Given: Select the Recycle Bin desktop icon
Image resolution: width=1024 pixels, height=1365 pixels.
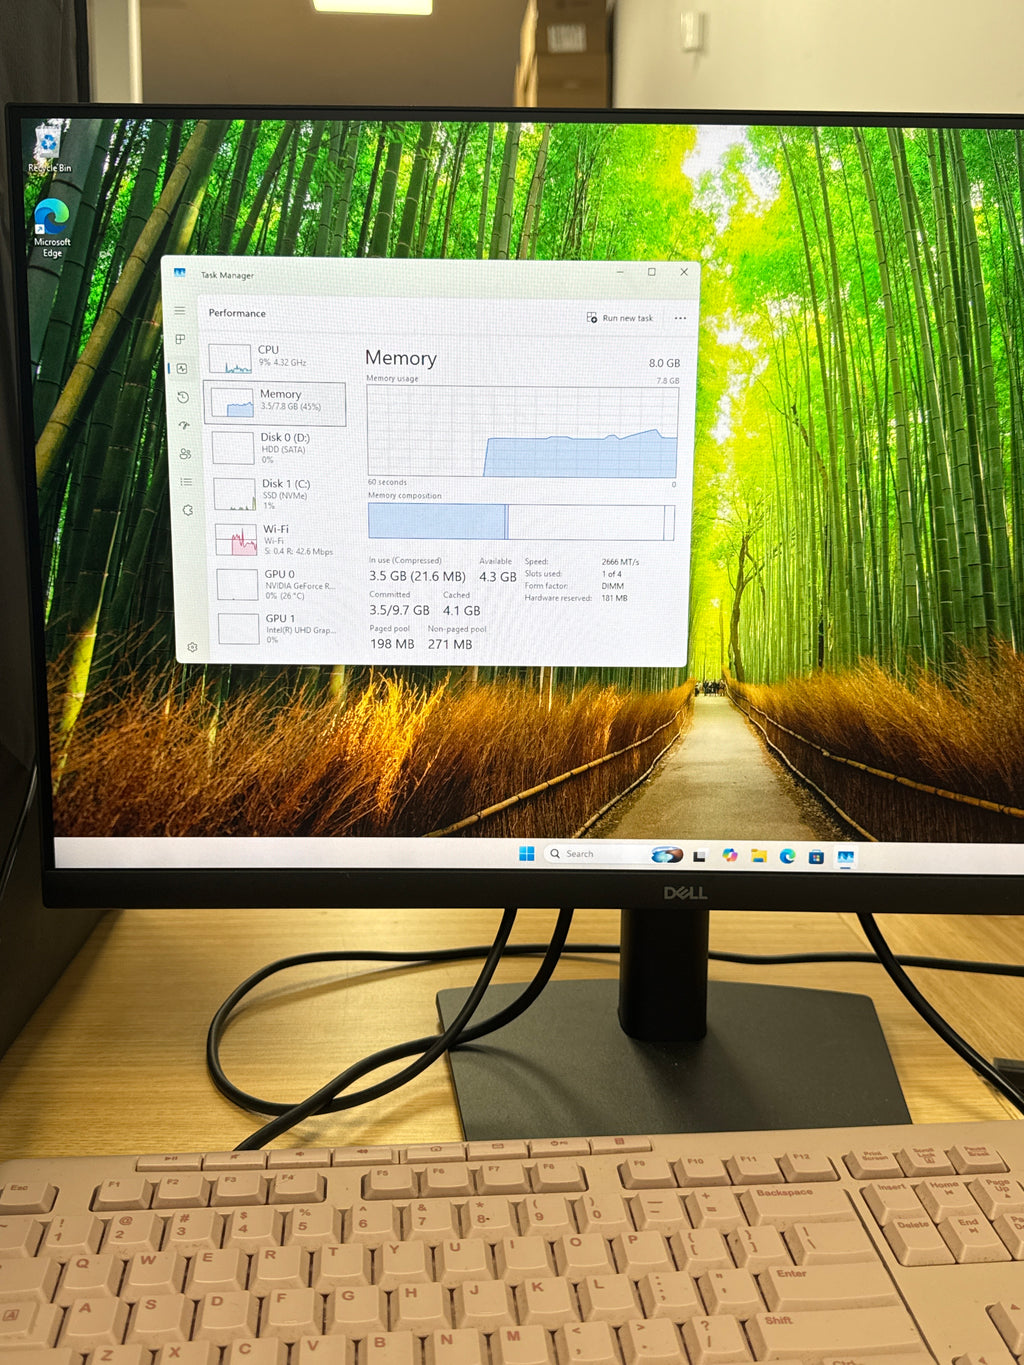Looking at the screenshot, I should (x=49, y=147).
